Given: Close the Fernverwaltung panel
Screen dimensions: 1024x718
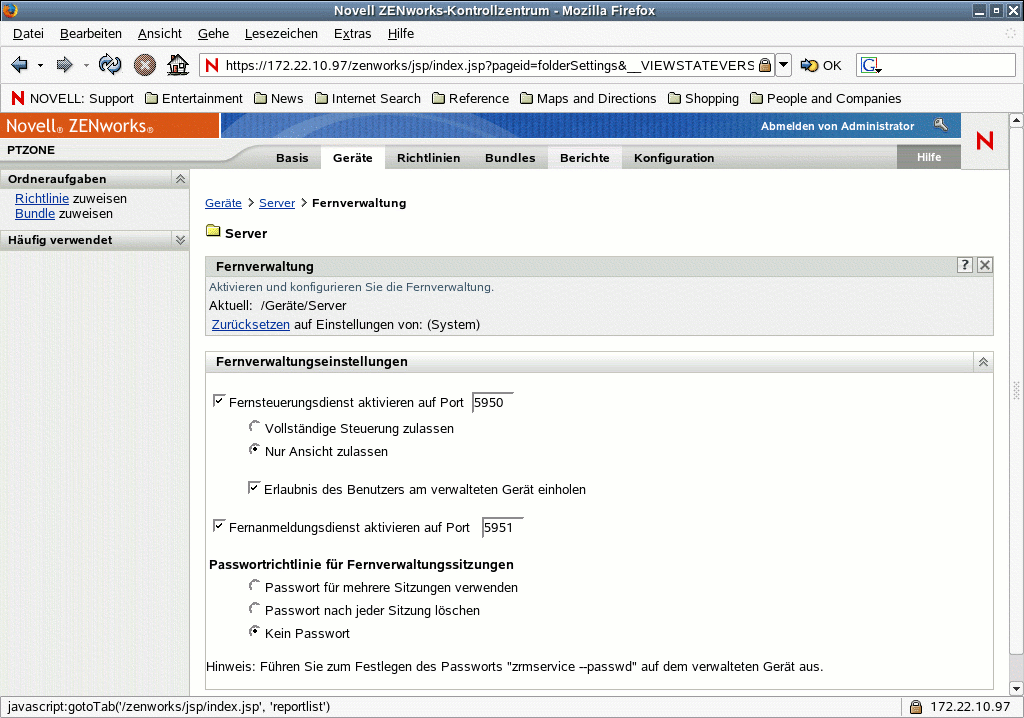Looking at the screenshot, I should 985,265.
